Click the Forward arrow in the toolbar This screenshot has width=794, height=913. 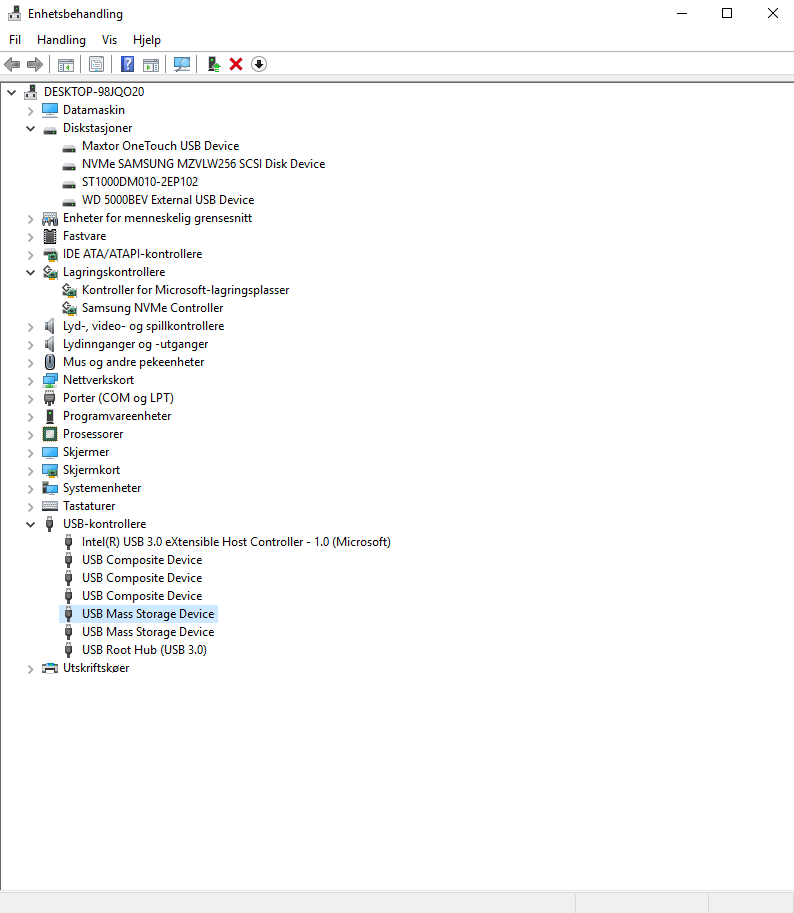[35, 64]
